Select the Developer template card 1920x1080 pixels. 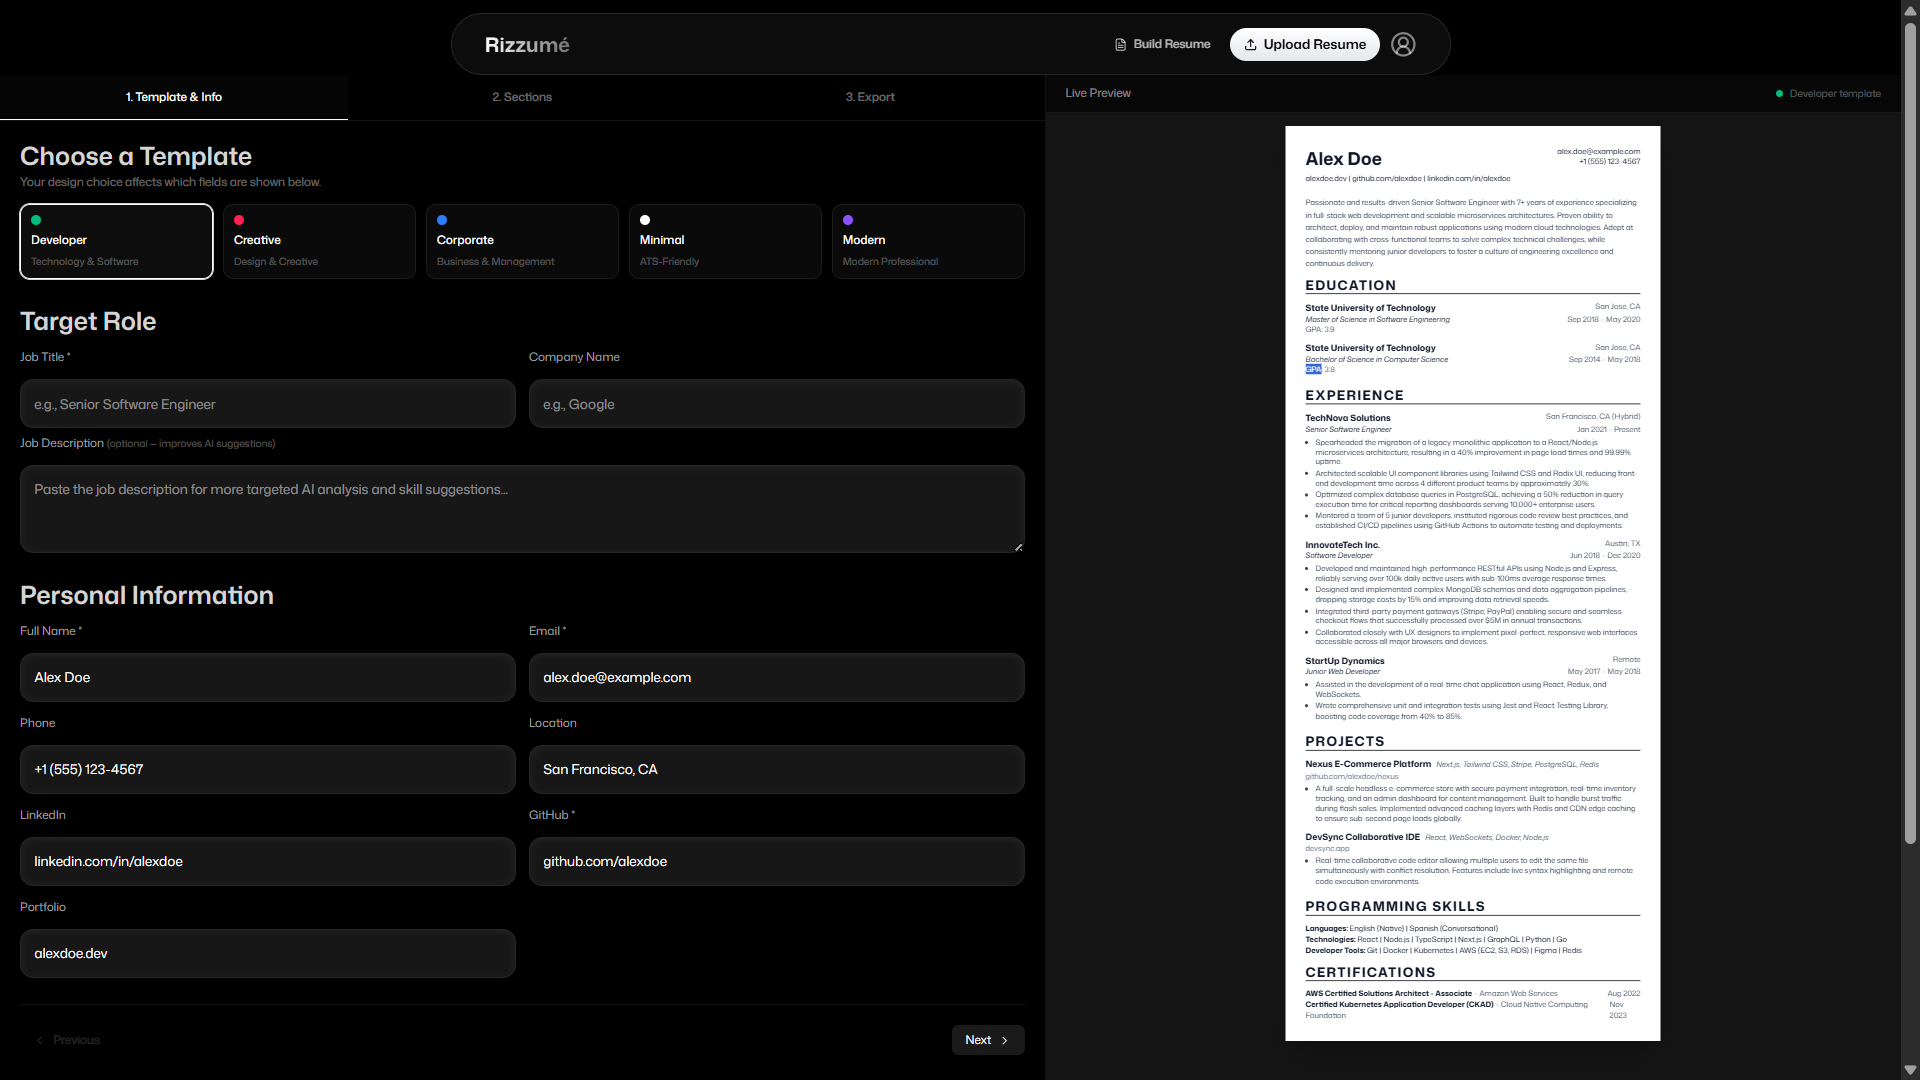(116, 241)
